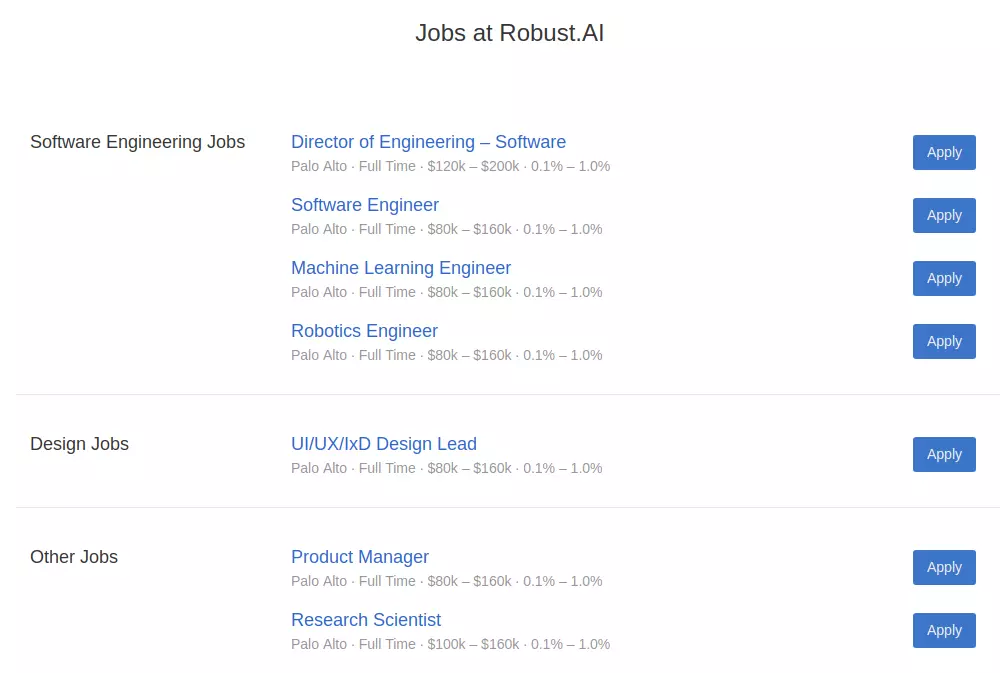Open the Machine Learning Engineer job link

pyautogui.click(x=400, y=268)
